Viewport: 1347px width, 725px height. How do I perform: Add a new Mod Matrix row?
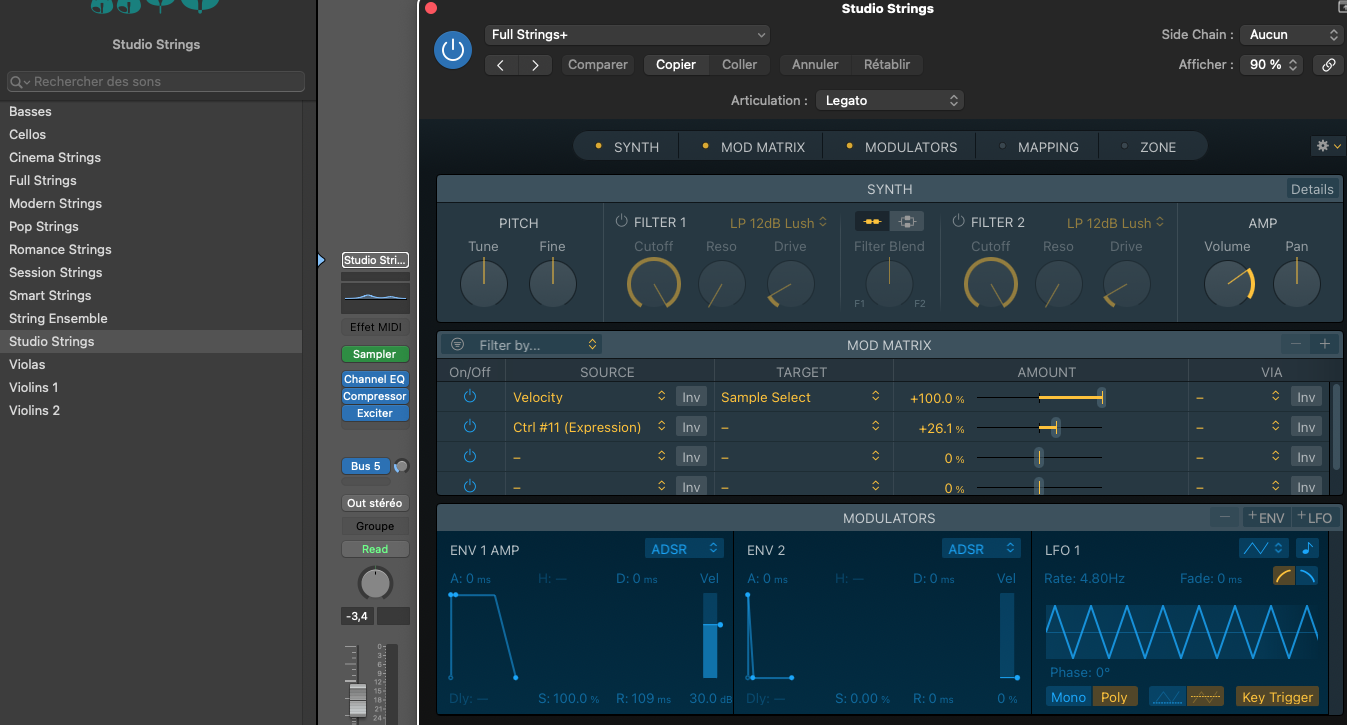1325,344
